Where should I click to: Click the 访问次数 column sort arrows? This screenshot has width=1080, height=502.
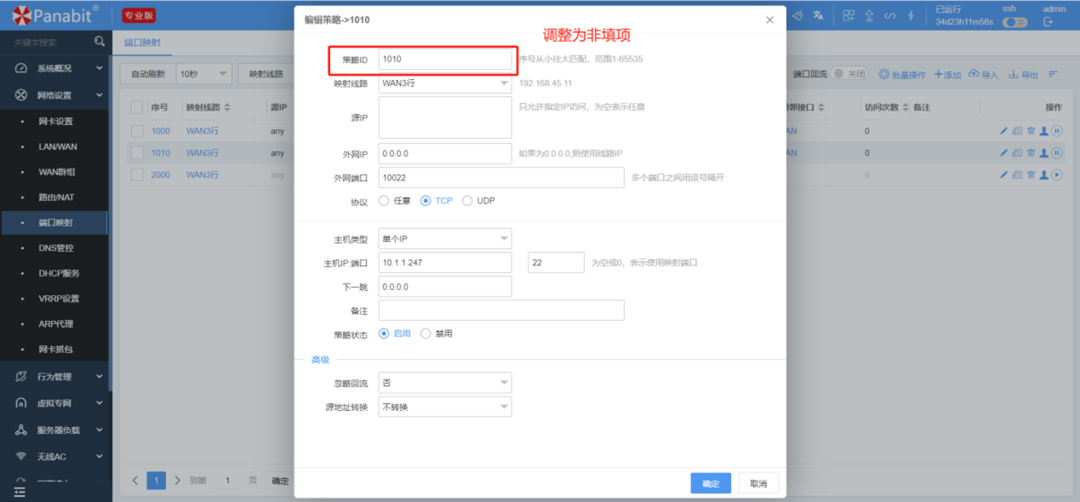click(x=906, y=108)
